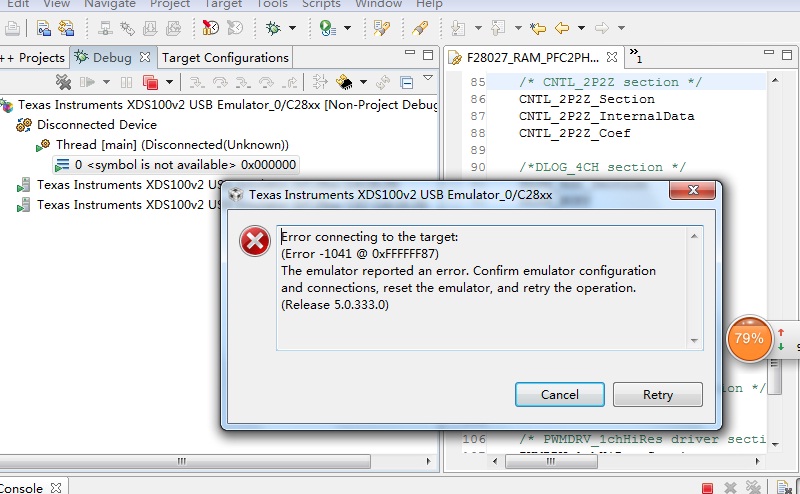Click the Previous Annotation icon
Viewport: 800px width, 494px height.
point(498,28)
